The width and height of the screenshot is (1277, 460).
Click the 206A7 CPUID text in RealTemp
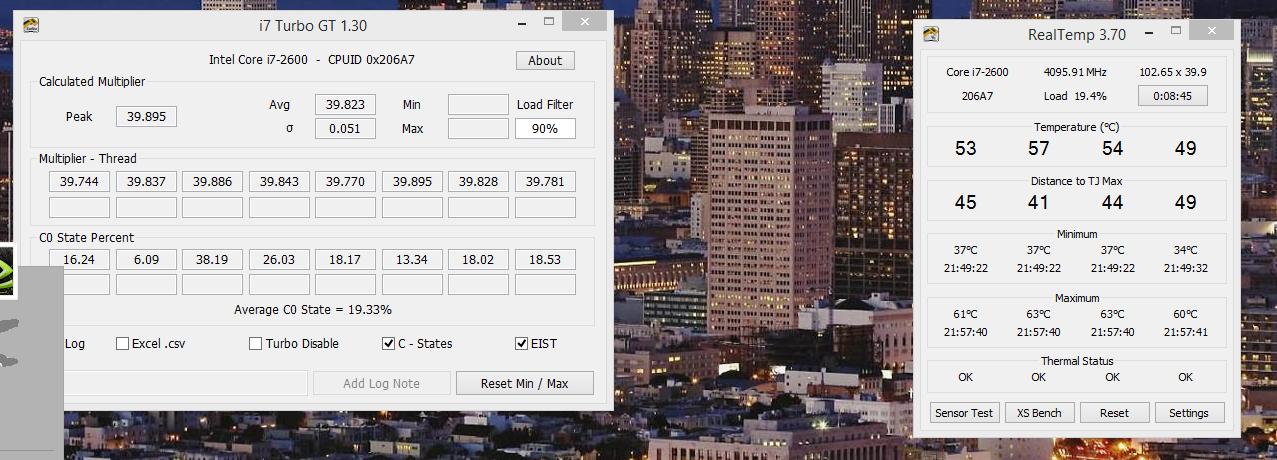point(977,96)
